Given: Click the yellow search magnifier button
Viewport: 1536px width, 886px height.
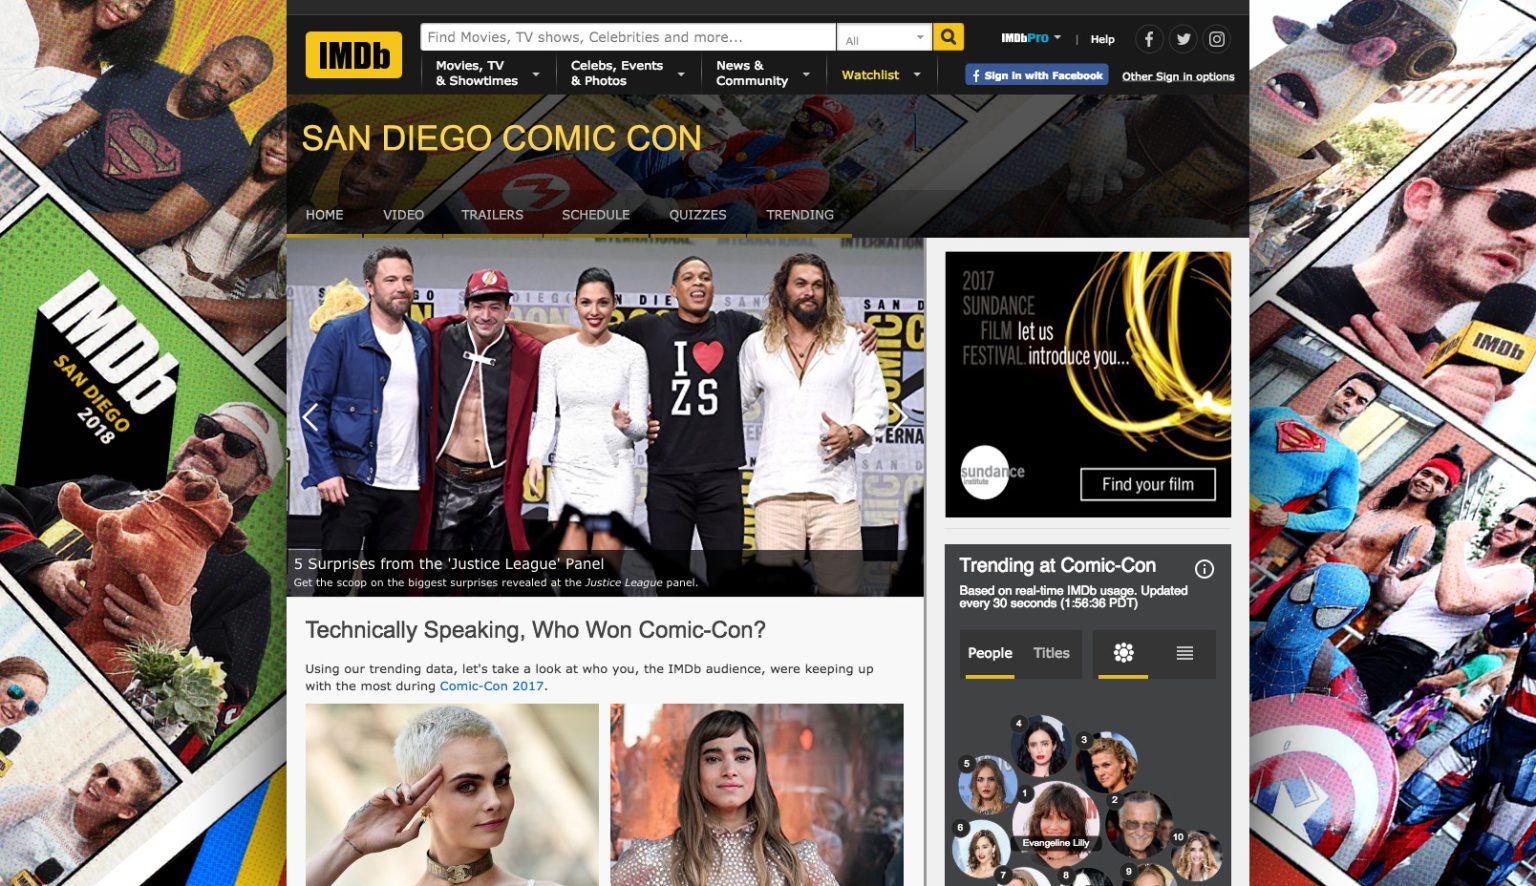Looking at the screenshot, I should pos(948,37).
